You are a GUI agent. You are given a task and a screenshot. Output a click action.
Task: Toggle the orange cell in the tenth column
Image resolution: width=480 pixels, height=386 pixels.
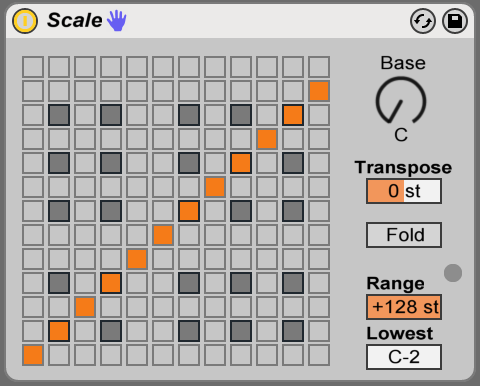pyautogui.click(x=267, y=139)
